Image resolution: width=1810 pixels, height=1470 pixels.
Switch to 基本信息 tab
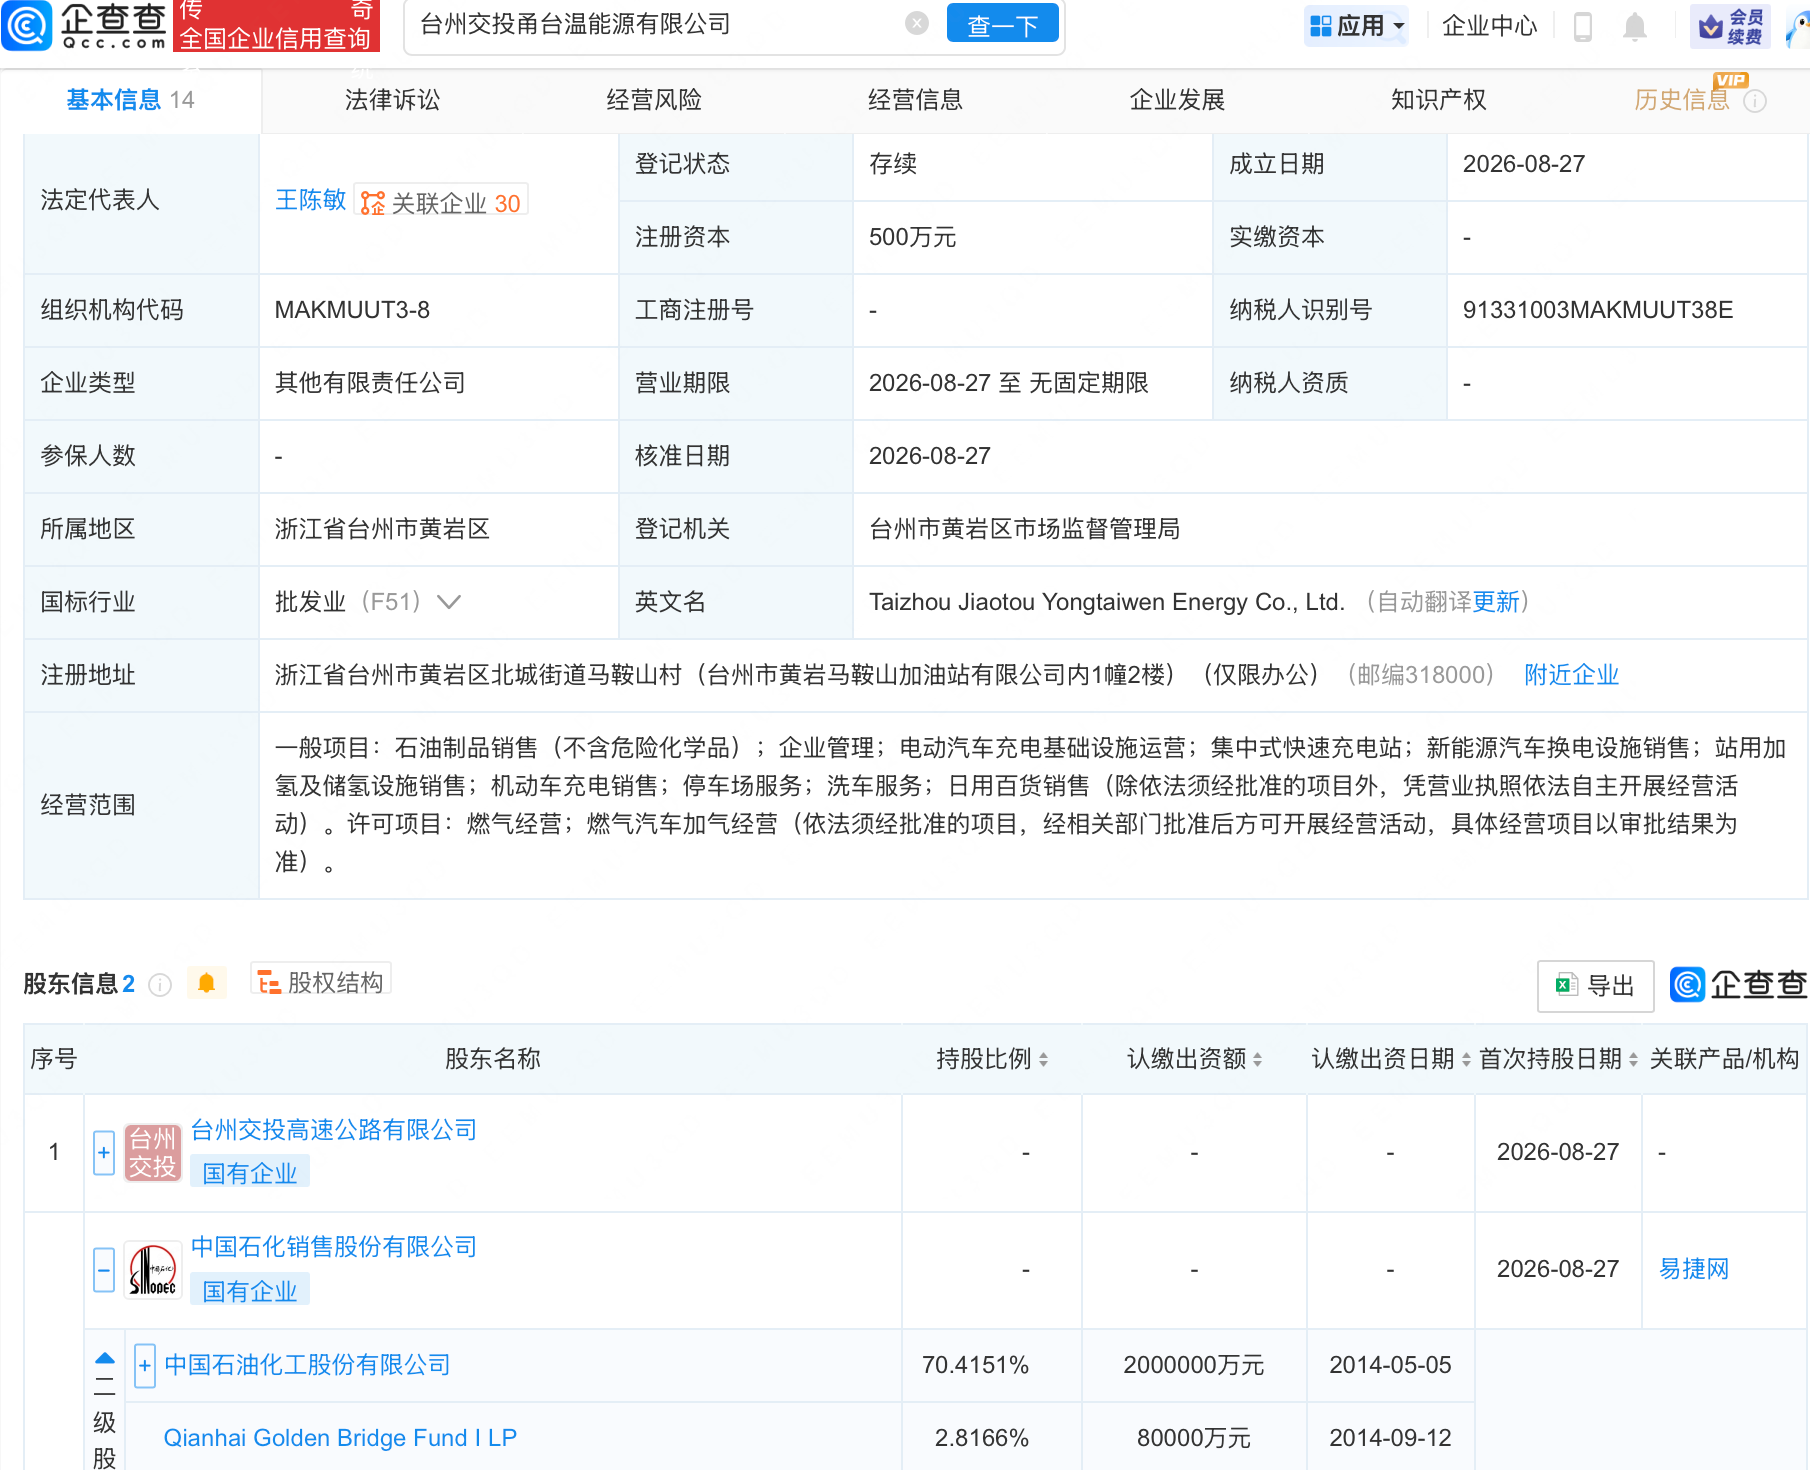pyautogui.click(x=130, y=100)
